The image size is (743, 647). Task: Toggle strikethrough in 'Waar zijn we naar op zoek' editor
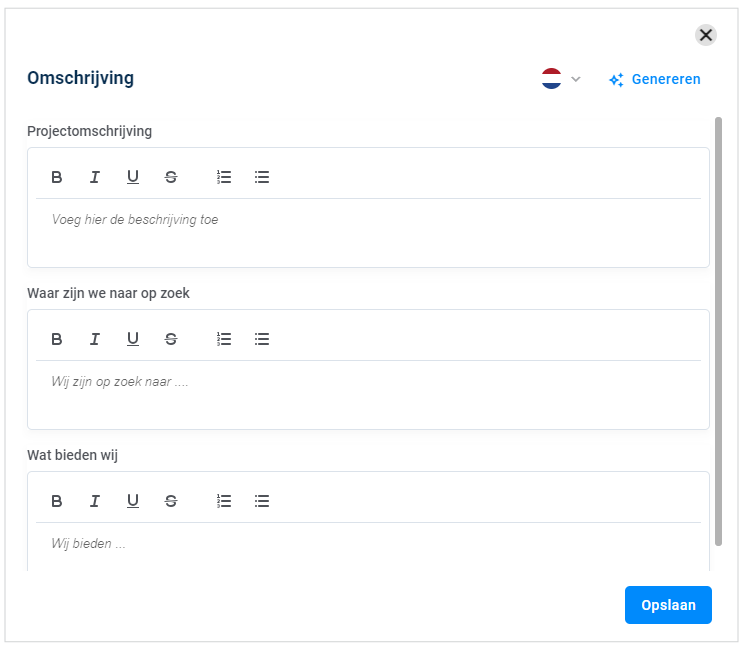(171, 339)
